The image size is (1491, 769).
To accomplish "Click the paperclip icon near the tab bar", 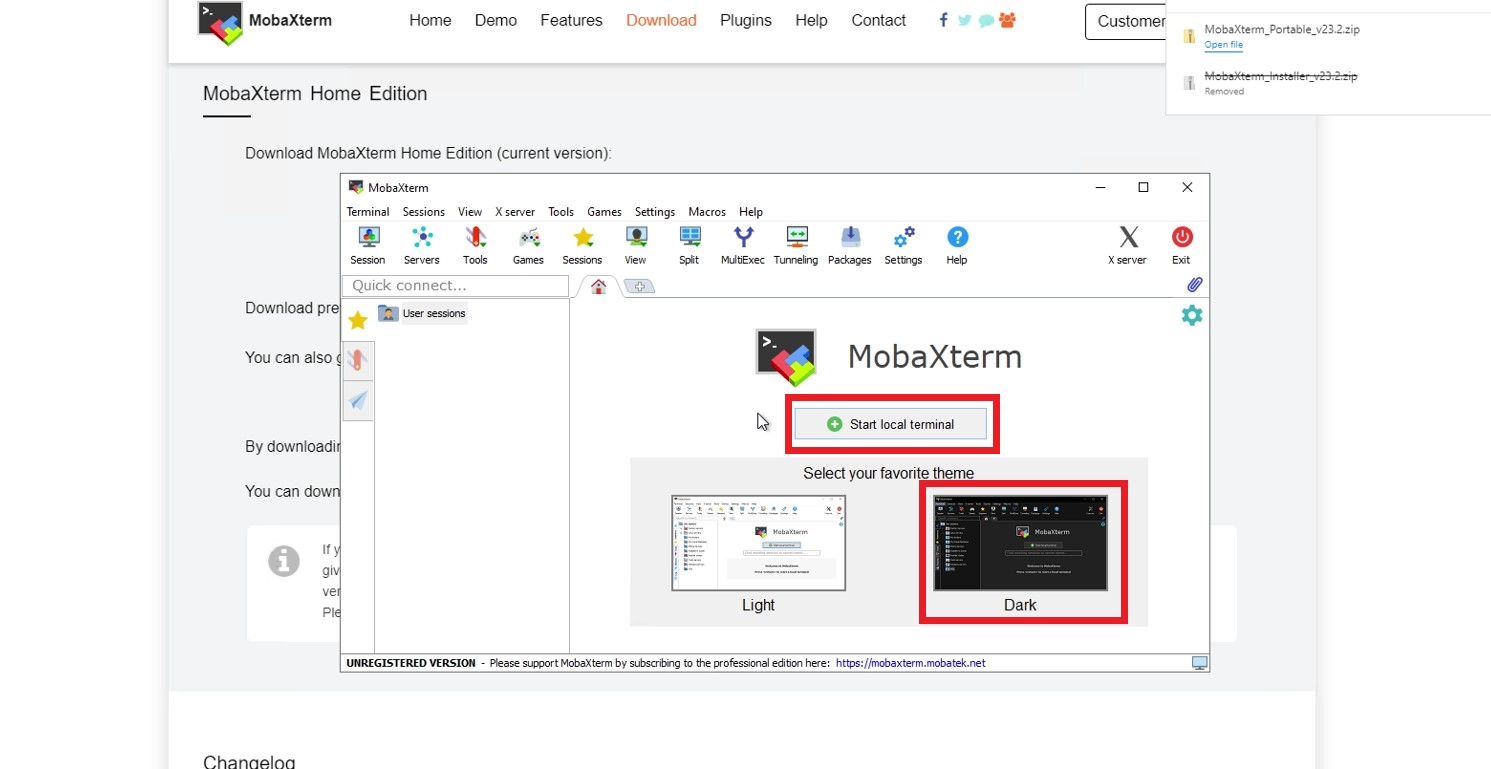I will (x=1194, y=285).
